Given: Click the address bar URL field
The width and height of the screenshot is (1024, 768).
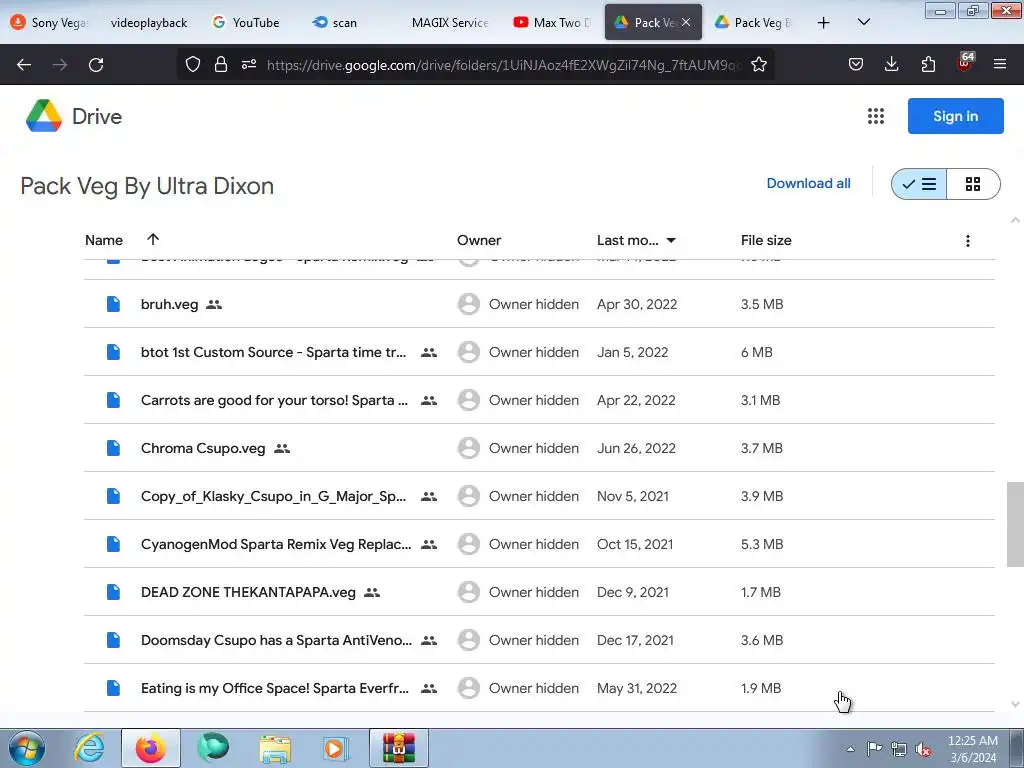Looking at the screenshot, I should pos(504,65).
